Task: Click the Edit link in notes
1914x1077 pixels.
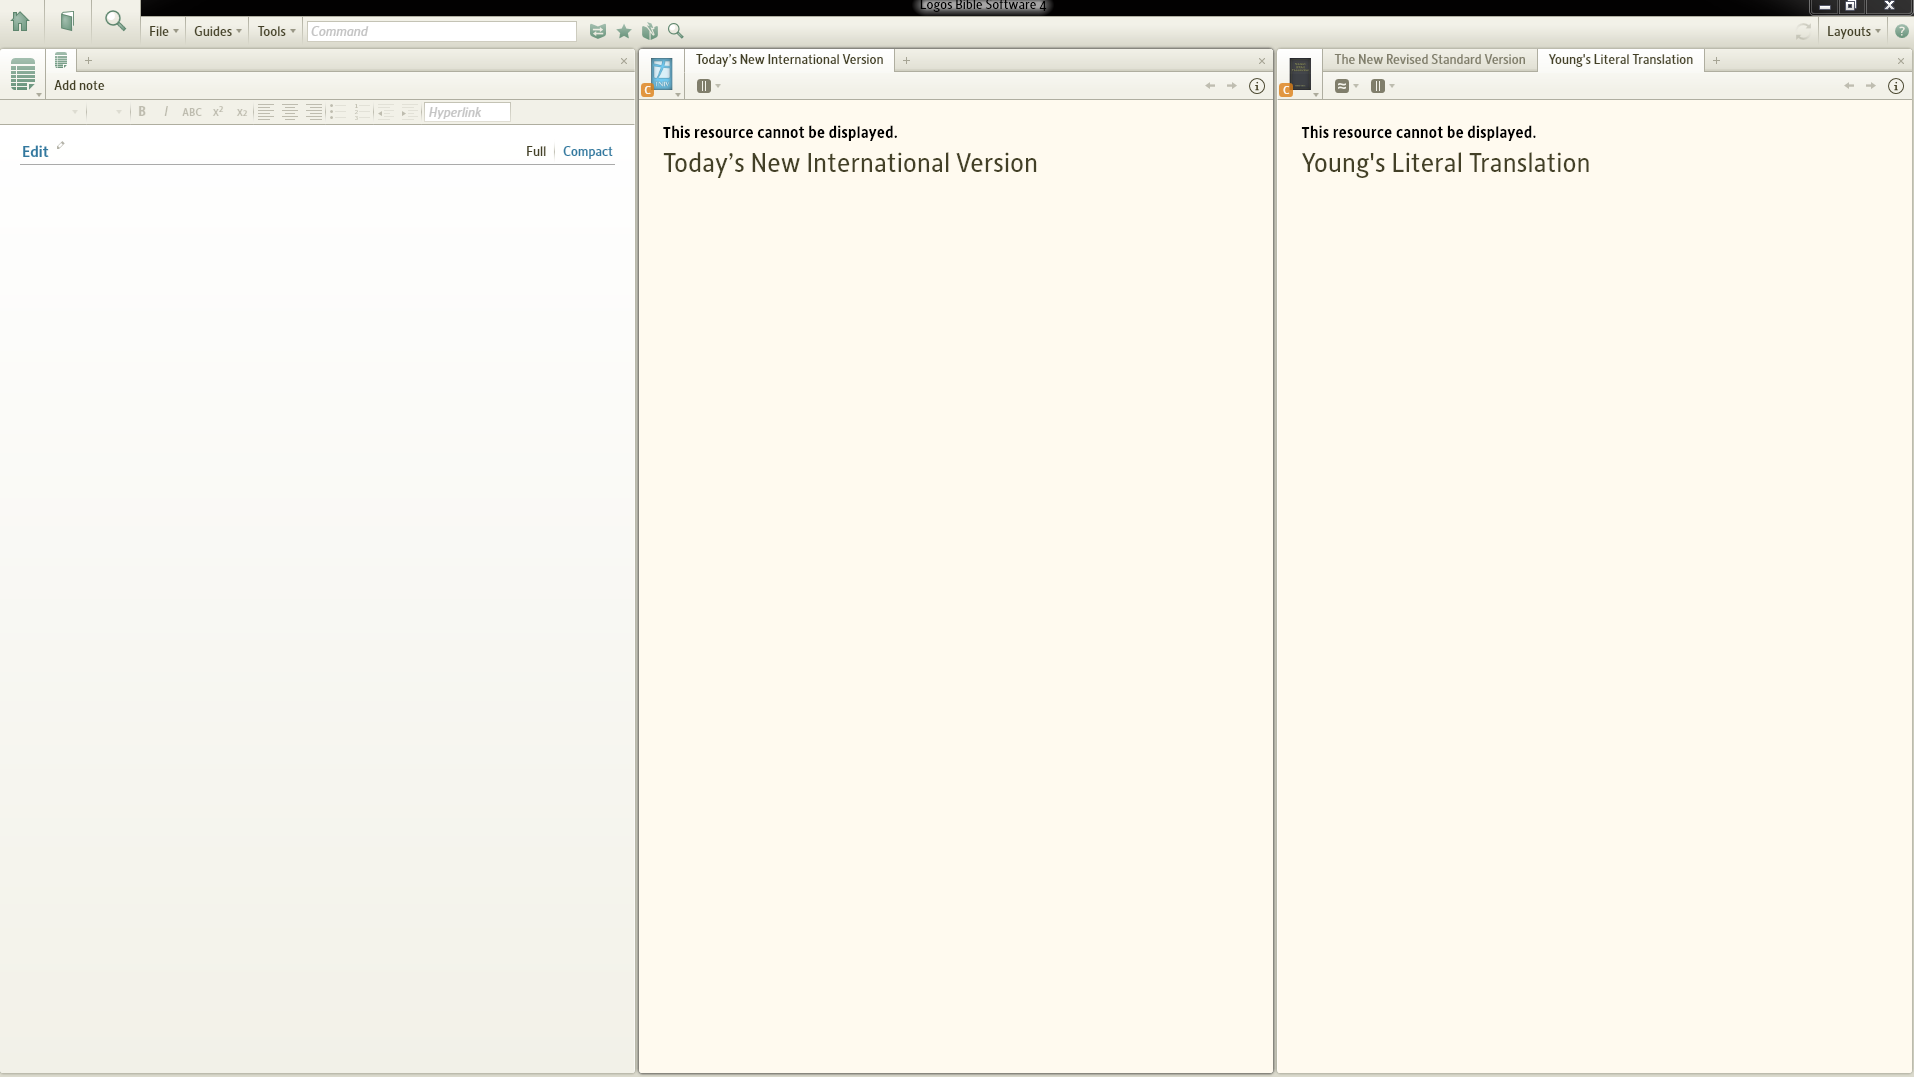Action: (x=35, y=152)
